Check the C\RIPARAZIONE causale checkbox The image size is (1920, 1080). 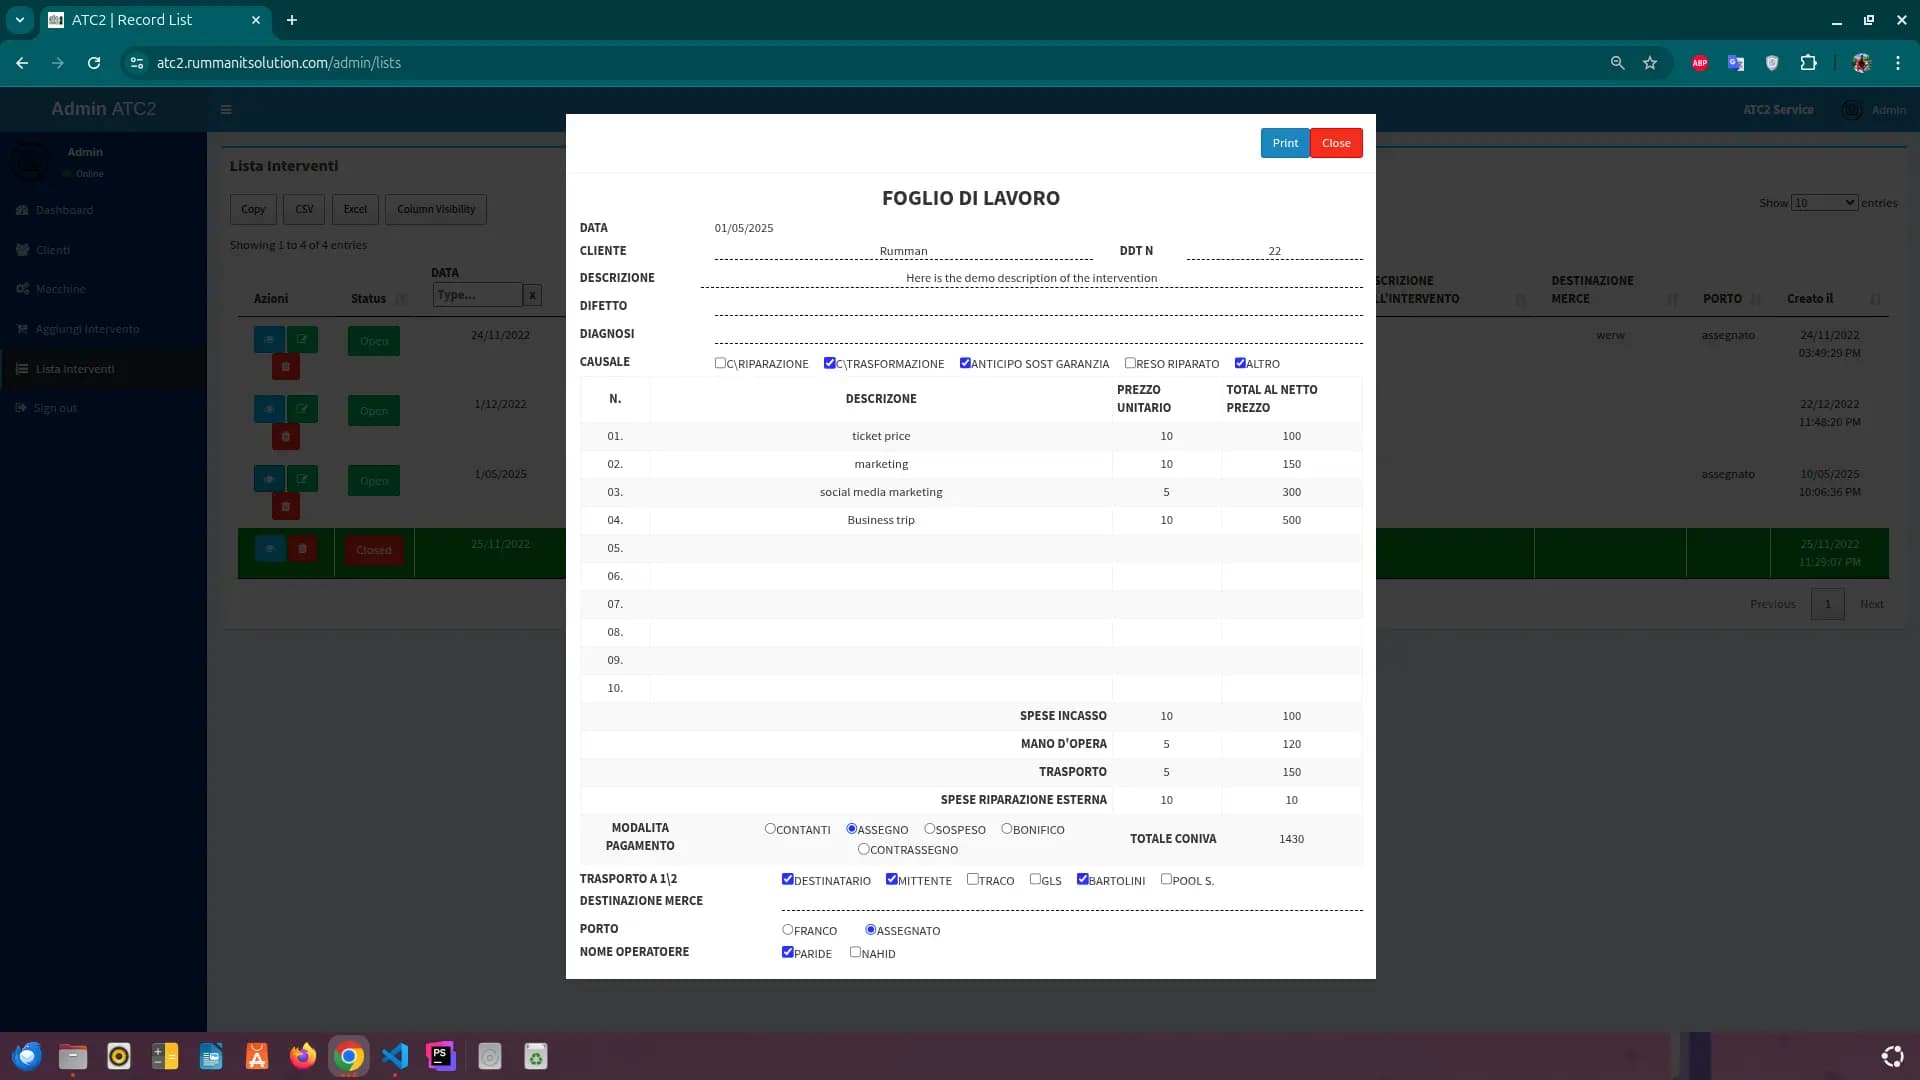pos(720,363)
